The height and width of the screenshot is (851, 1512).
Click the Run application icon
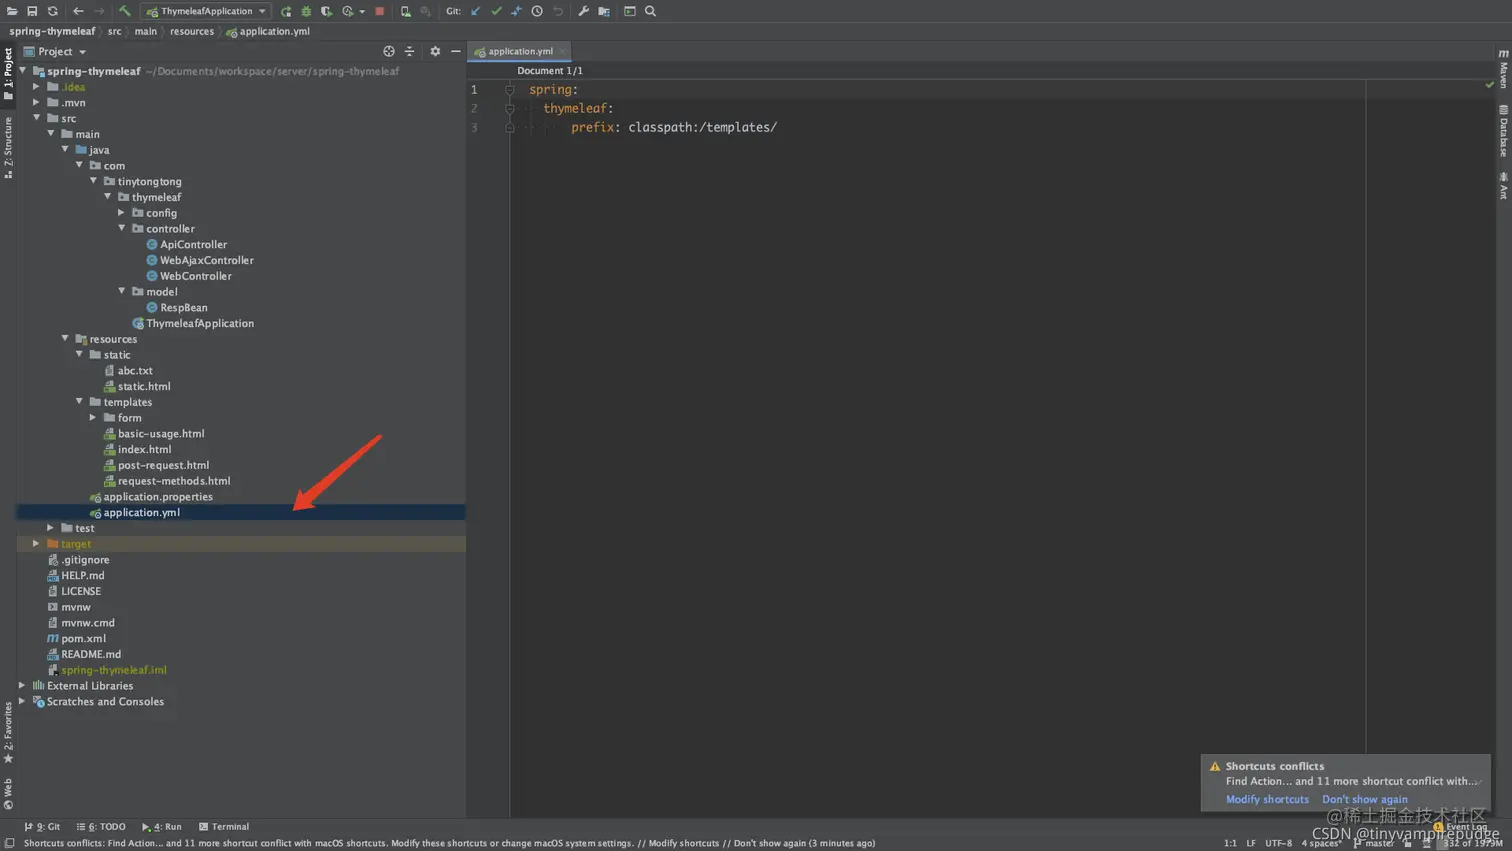pyautogui.click(x=286, y=11)
